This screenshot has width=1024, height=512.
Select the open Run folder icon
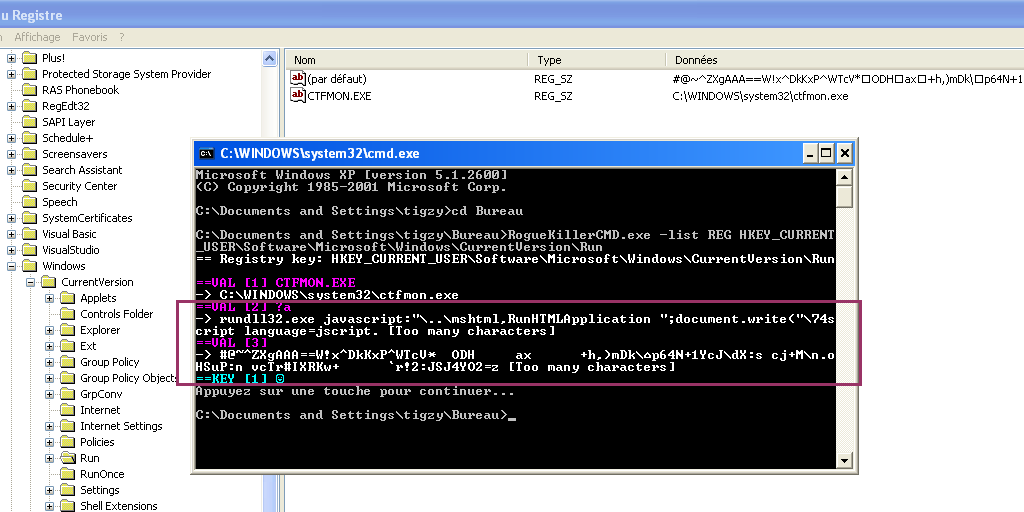68,458
